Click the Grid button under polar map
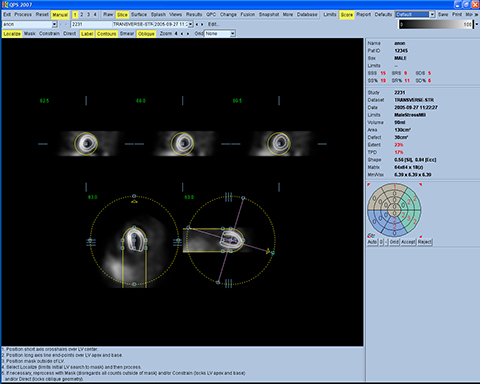 tap(394, 242)
